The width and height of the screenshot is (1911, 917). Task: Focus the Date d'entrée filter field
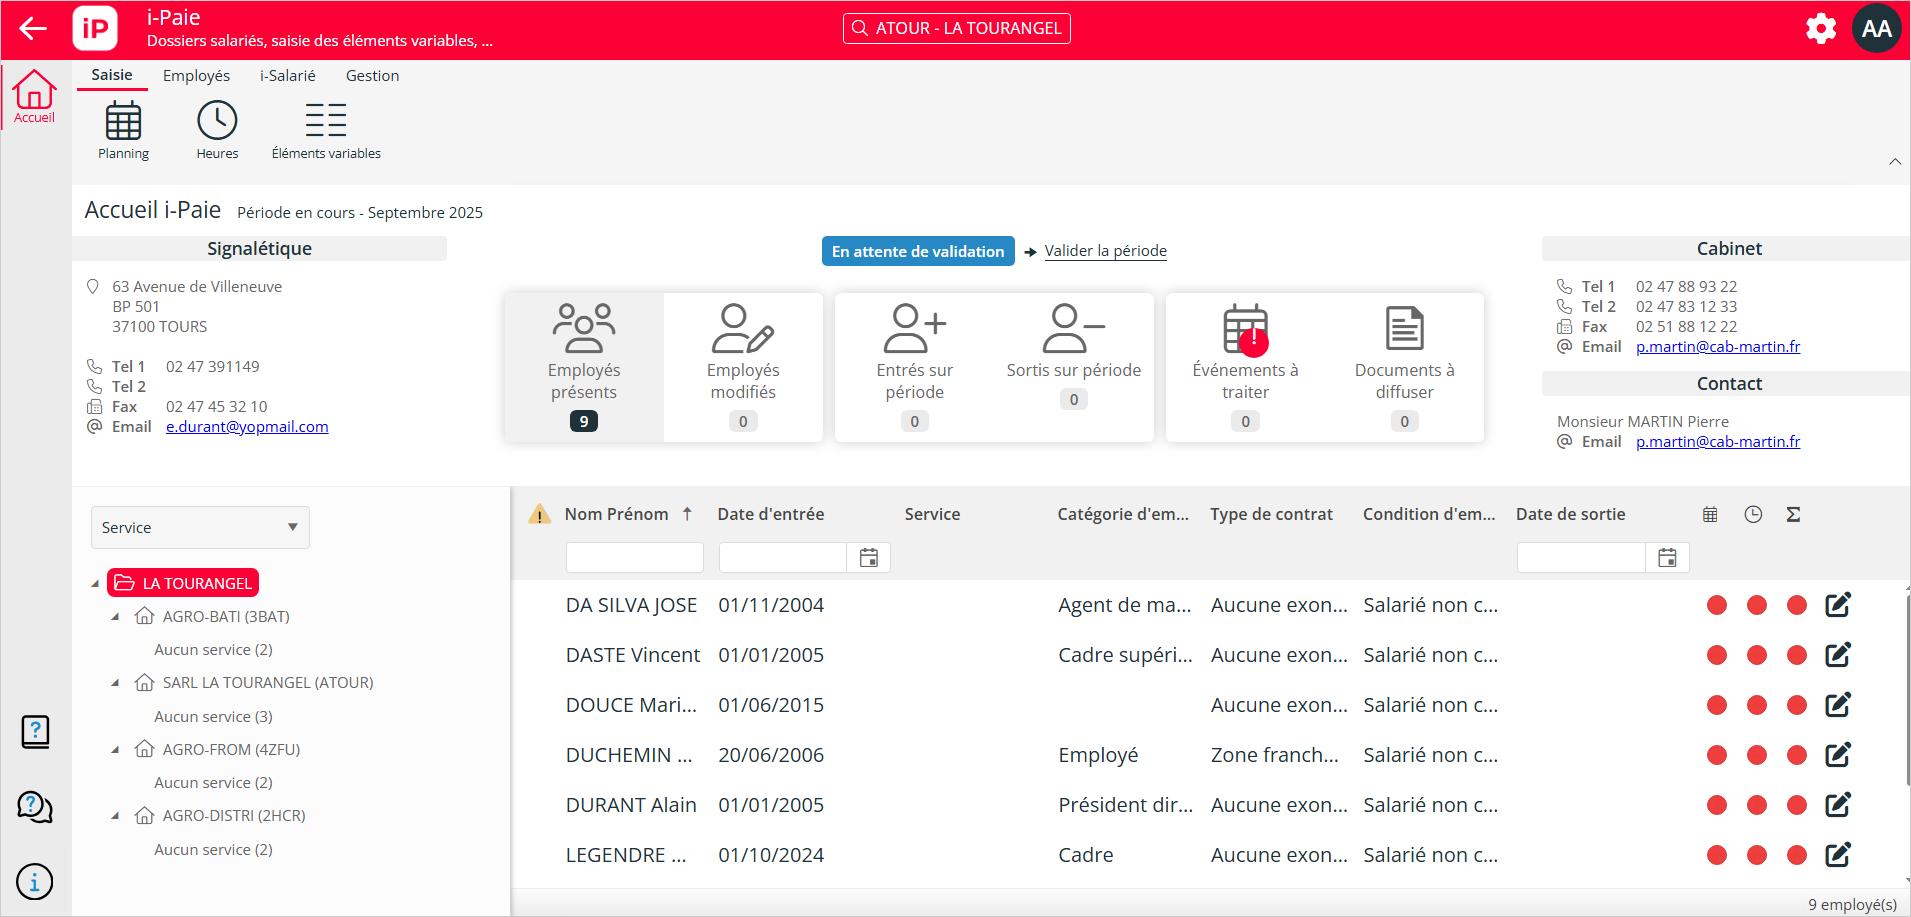tap(783, 558)
